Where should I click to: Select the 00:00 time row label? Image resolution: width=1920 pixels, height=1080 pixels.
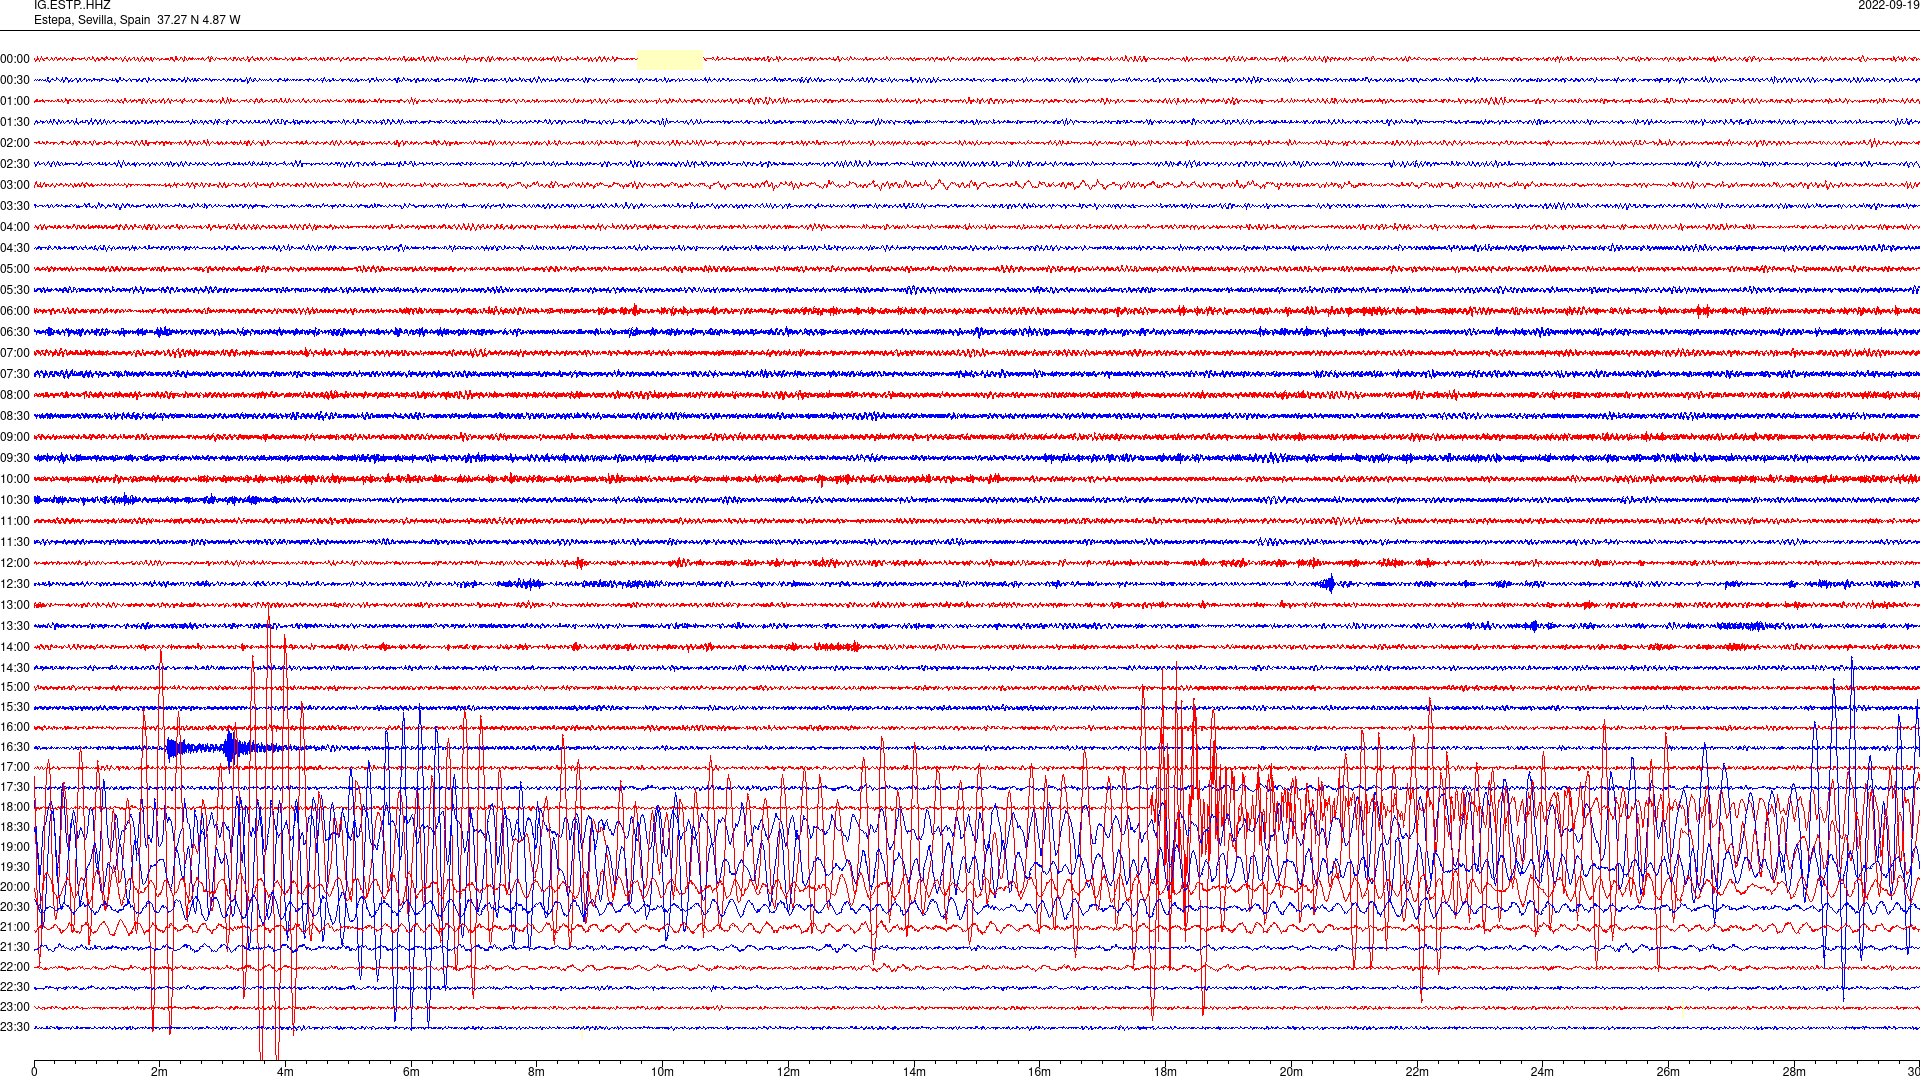coord(15,59)
